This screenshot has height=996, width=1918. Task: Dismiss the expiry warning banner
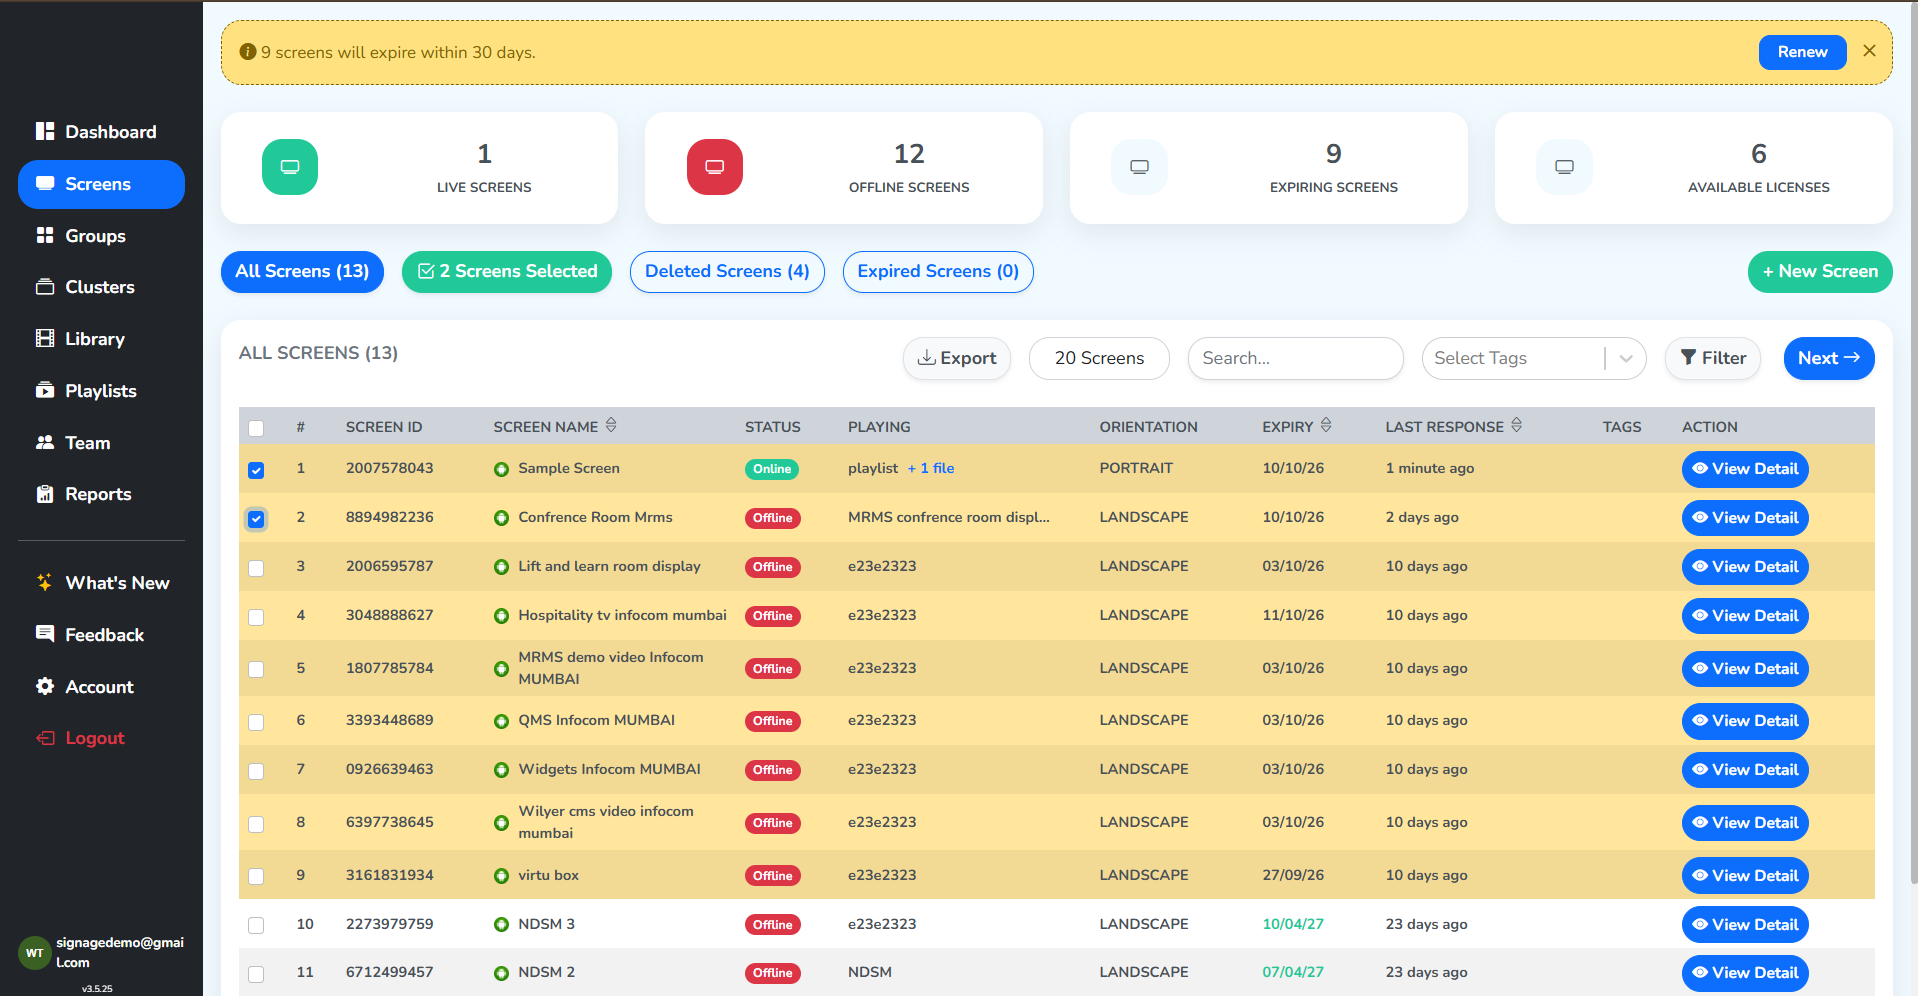(x=1869, y=51)
